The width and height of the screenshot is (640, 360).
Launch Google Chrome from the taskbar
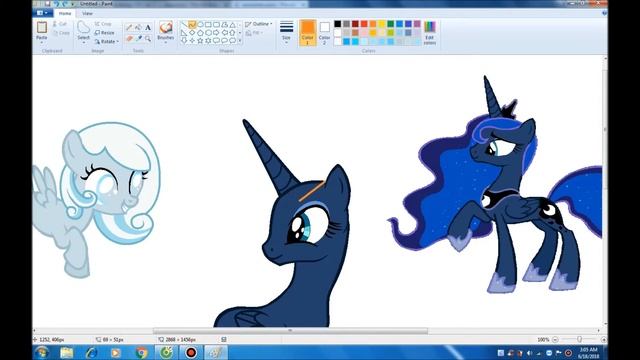tap(141, 352)
